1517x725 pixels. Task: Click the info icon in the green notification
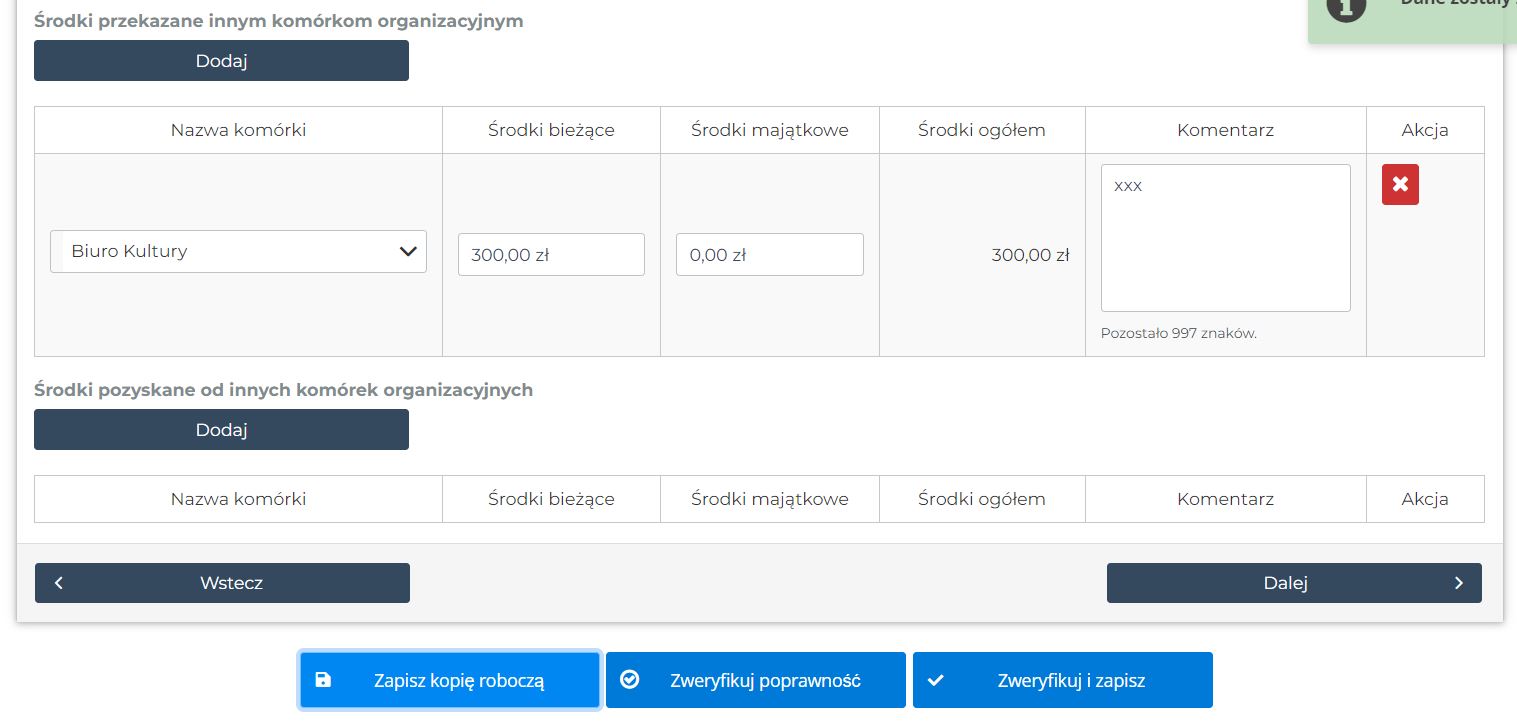click(x=1345, y=6)
